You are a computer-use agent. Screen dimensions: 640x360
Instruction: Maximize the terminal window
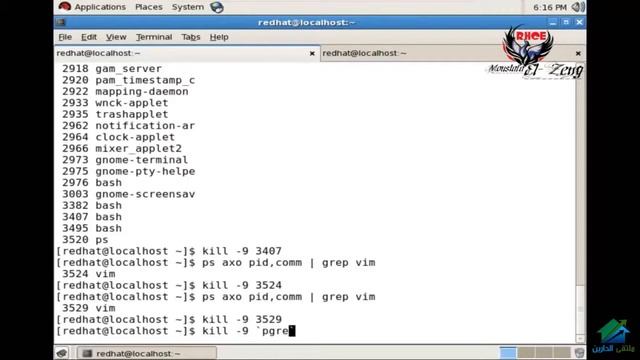click(x=566, y=22)
